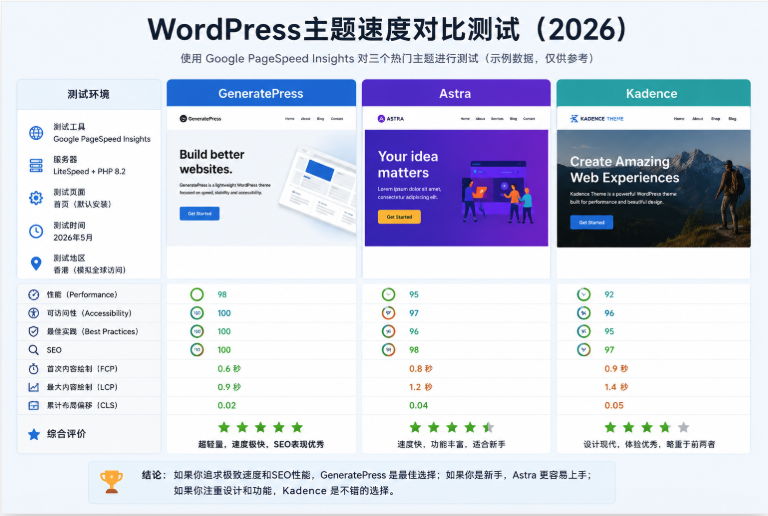This screenshot has width=768, height=516.
Task: Click the Astra logo in its preview
Action: click(391, 118)
